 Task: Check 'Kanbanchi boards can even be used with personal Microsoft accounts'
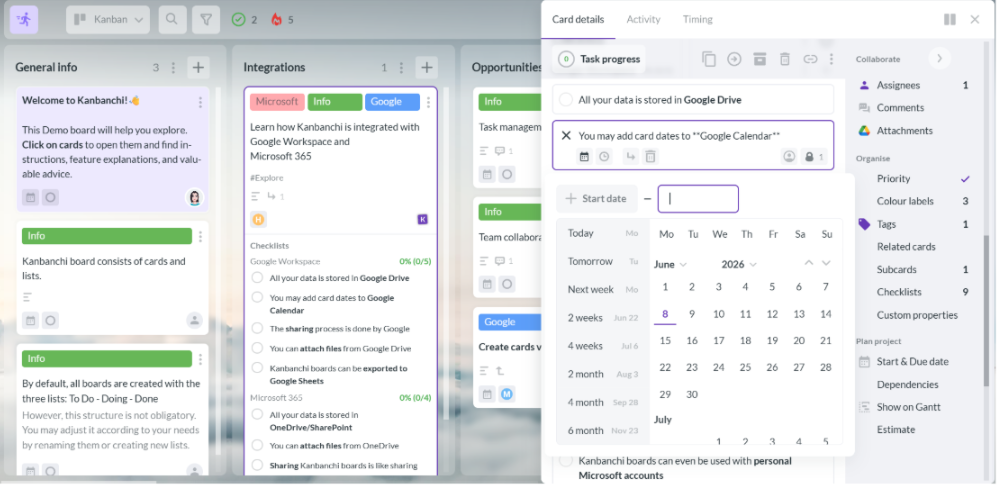(x=566, y=461)
